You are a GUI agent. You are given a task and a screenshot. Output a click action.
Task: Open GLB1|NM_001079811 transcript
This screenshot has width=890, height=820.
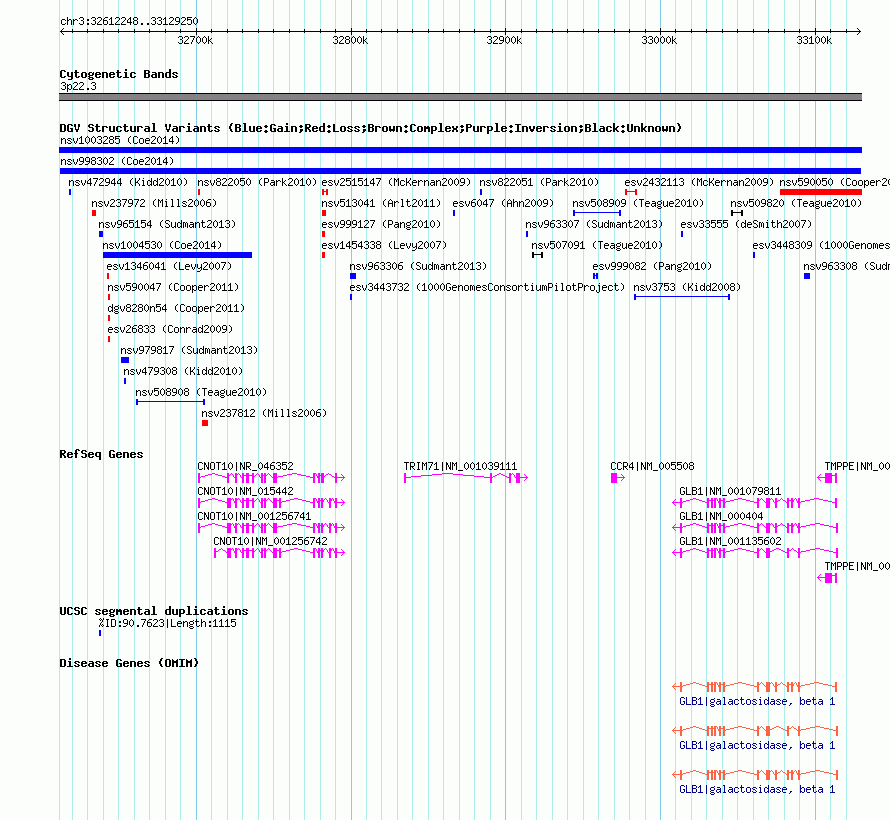730,491
